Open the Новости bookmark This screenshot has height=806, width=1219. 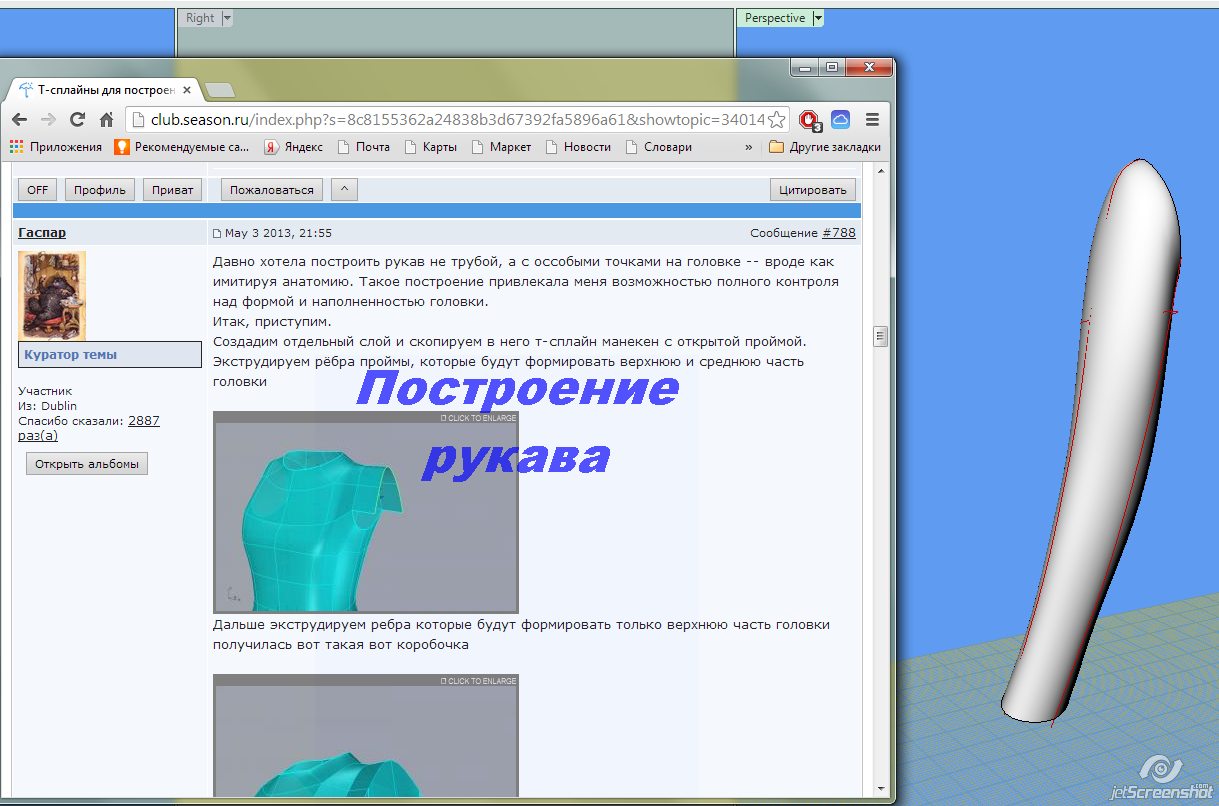[x=578, y=147]
